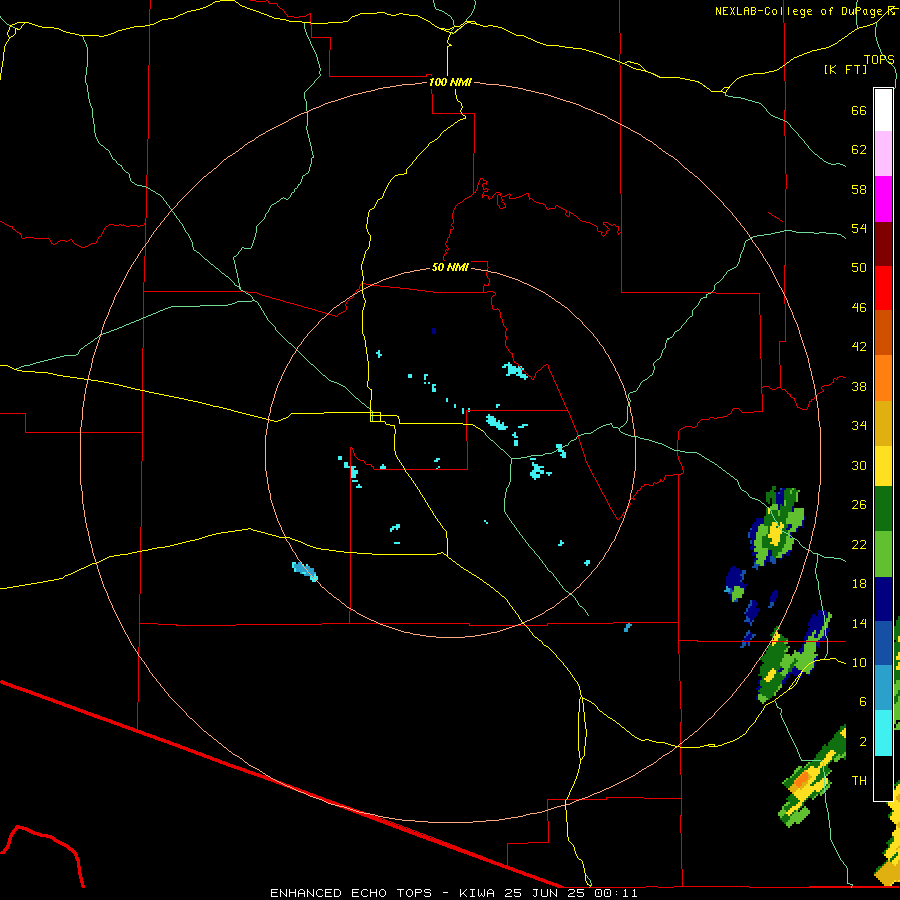Screen dimensions: 900x900
Task: Click the K FT units label
Action: pyautogui.click(x=845, y=69)
